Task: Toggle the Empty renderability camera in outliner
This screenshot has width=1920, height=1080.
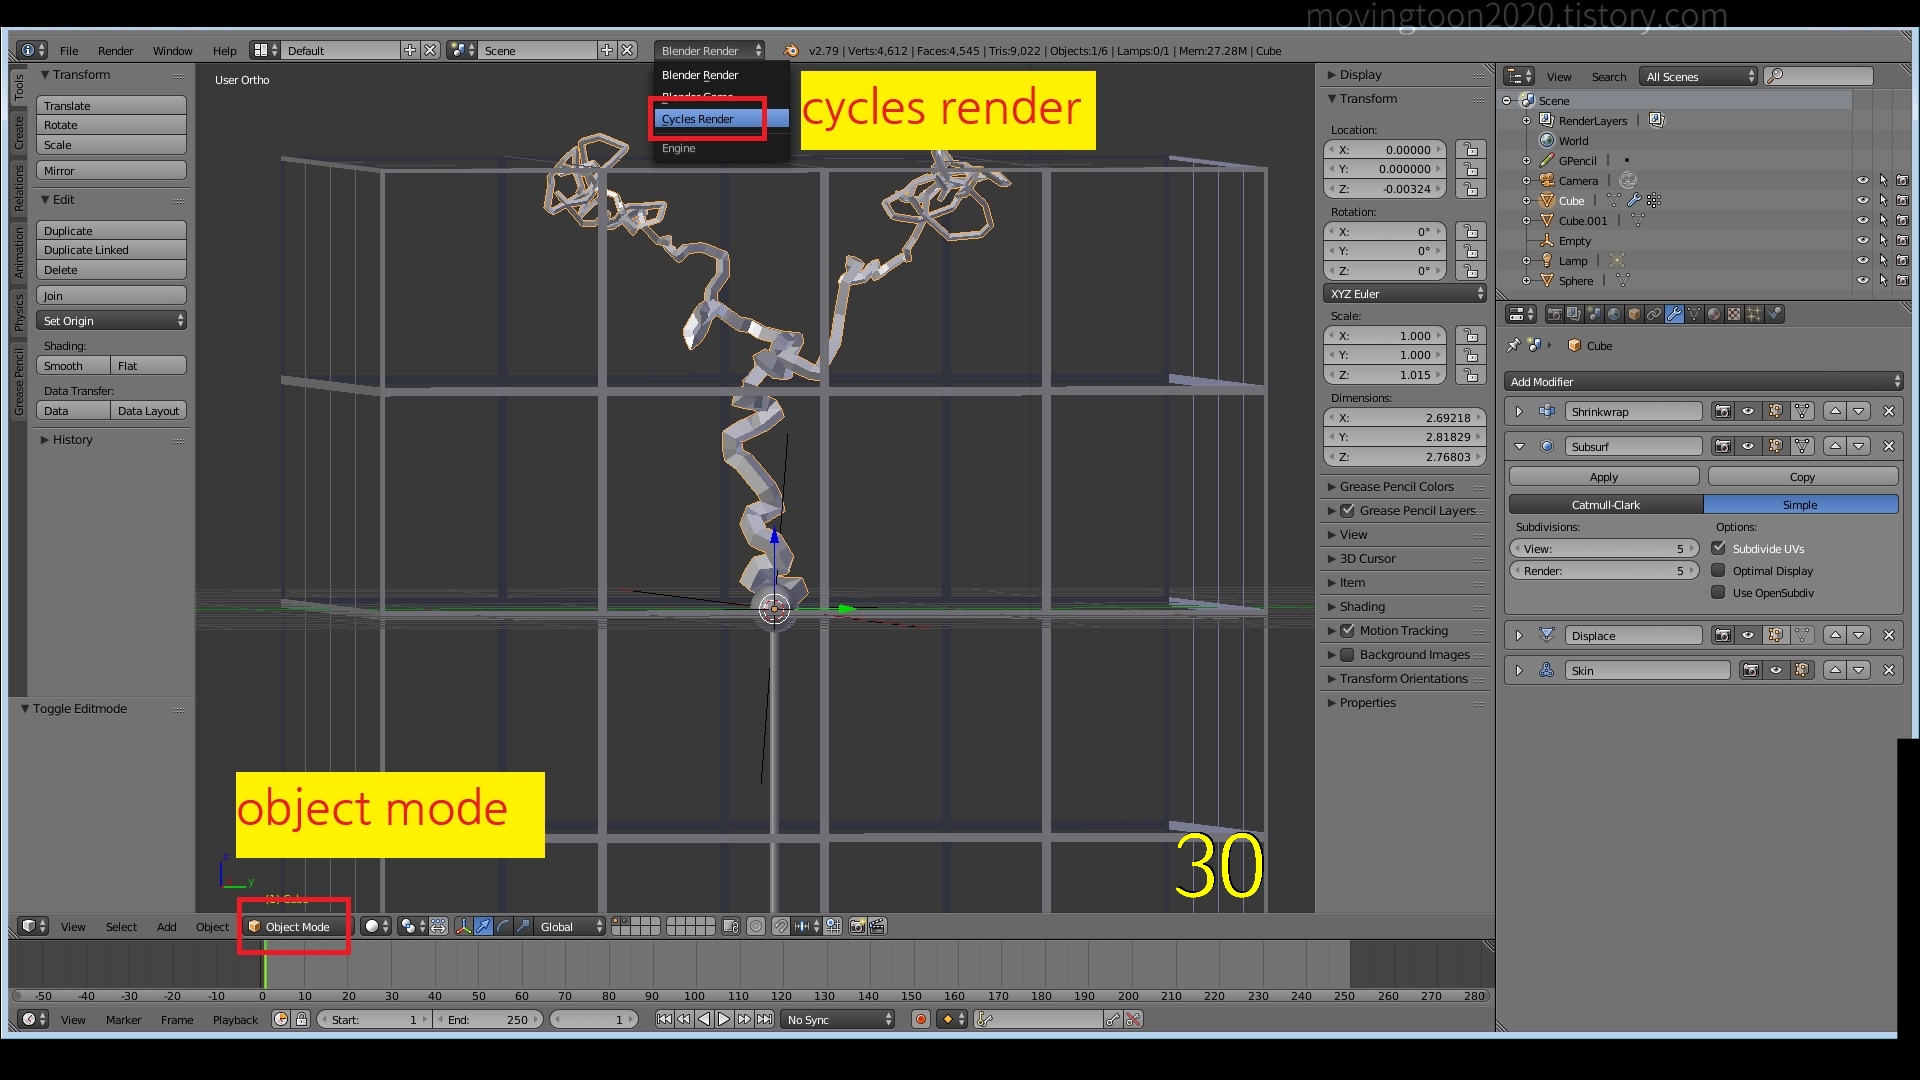Action: pyautogui.click(x=1902, y=240)
